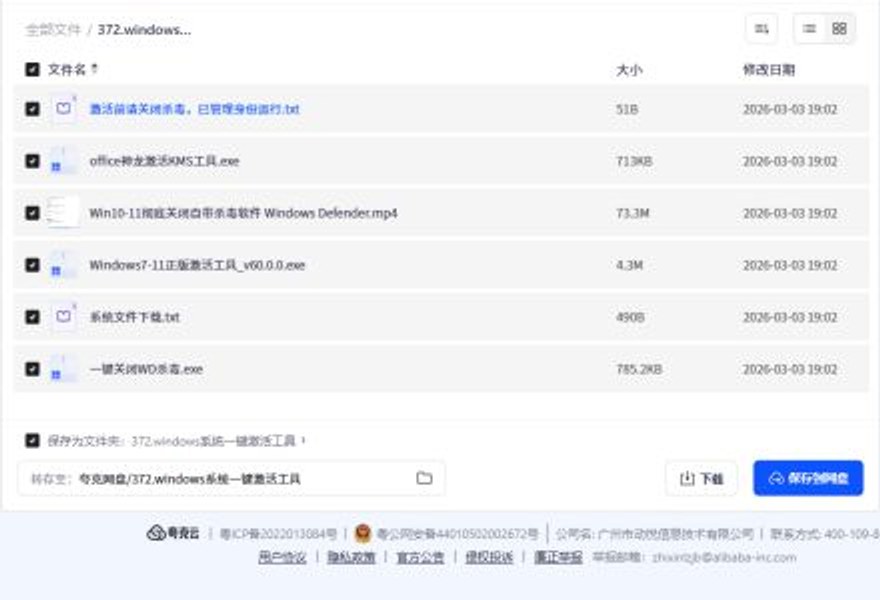Open 系统文件下载.txt file name

(135, 317)
